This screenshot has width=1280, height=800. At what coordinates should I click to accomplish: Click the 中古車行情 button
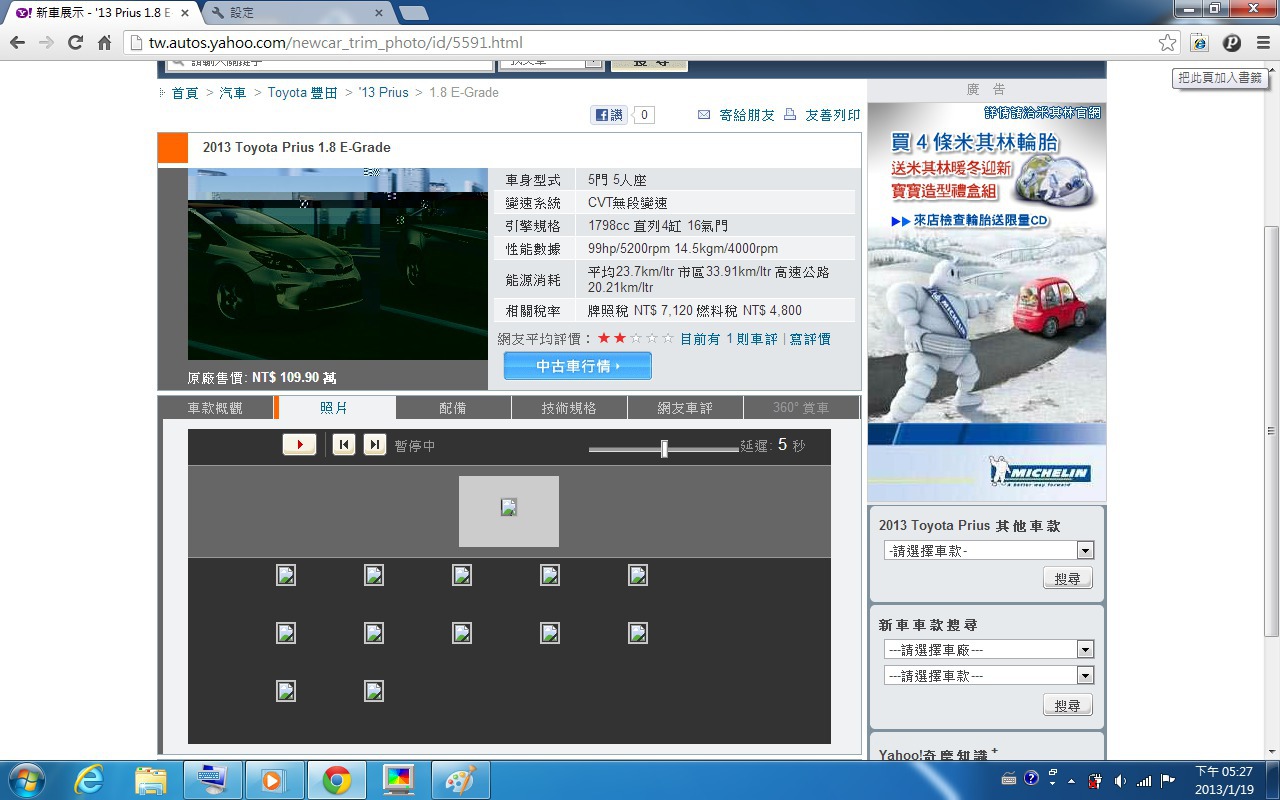tap(577, 366)
